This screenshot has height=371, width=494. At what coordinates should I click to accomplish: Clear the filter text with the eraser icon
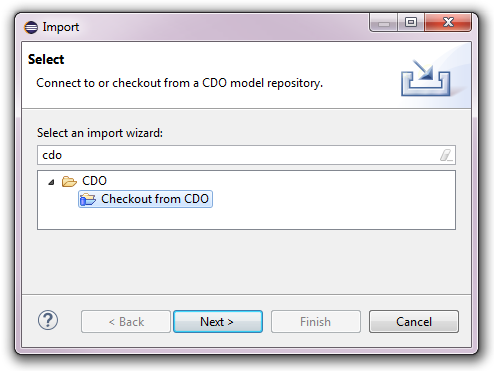pyautogui.click(x=446, y=155)
